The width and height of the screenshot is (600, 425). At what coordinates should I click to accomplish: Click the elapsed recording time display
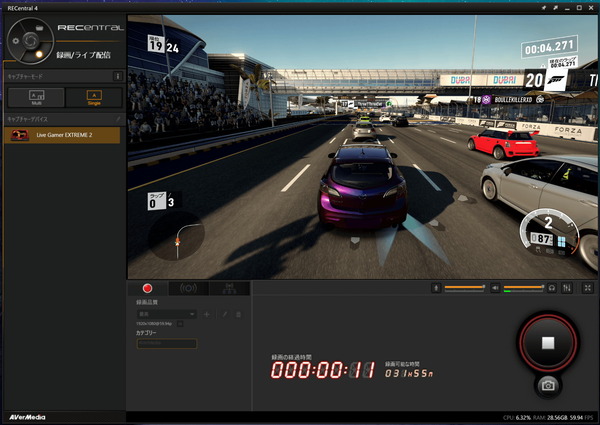point(323,371)
